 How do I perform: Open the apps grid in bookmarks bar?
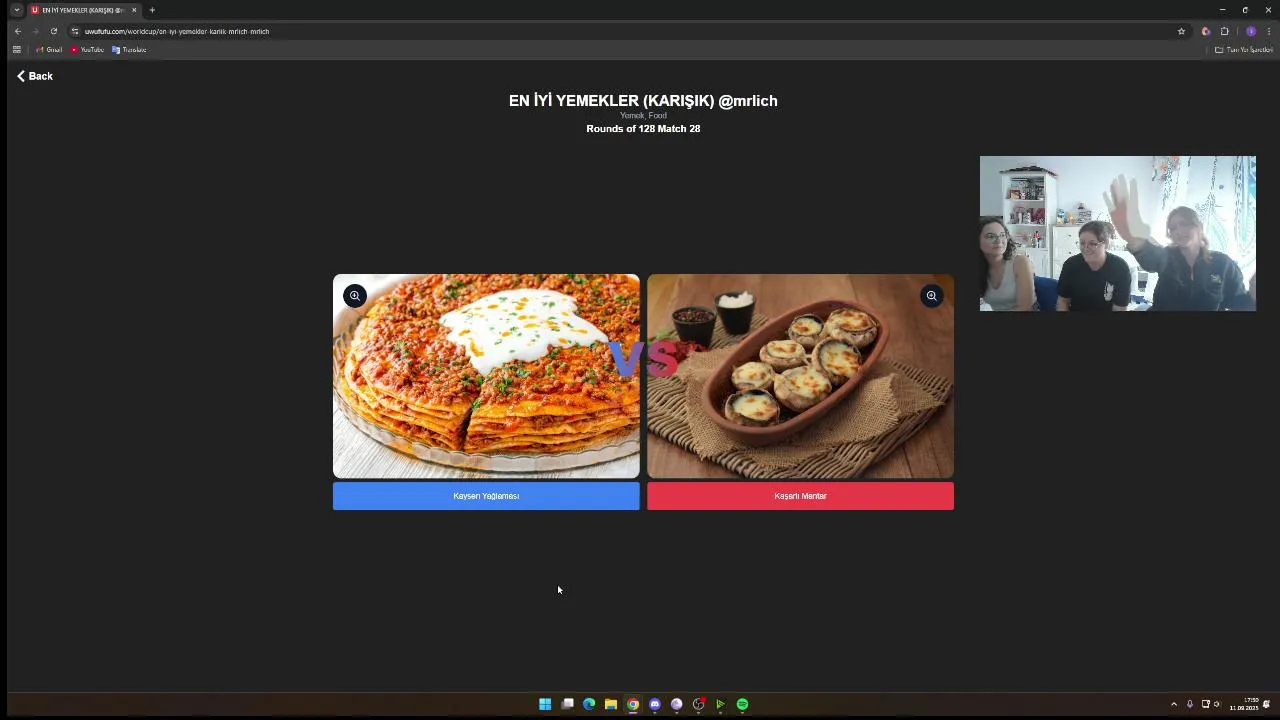coord(16,49)
